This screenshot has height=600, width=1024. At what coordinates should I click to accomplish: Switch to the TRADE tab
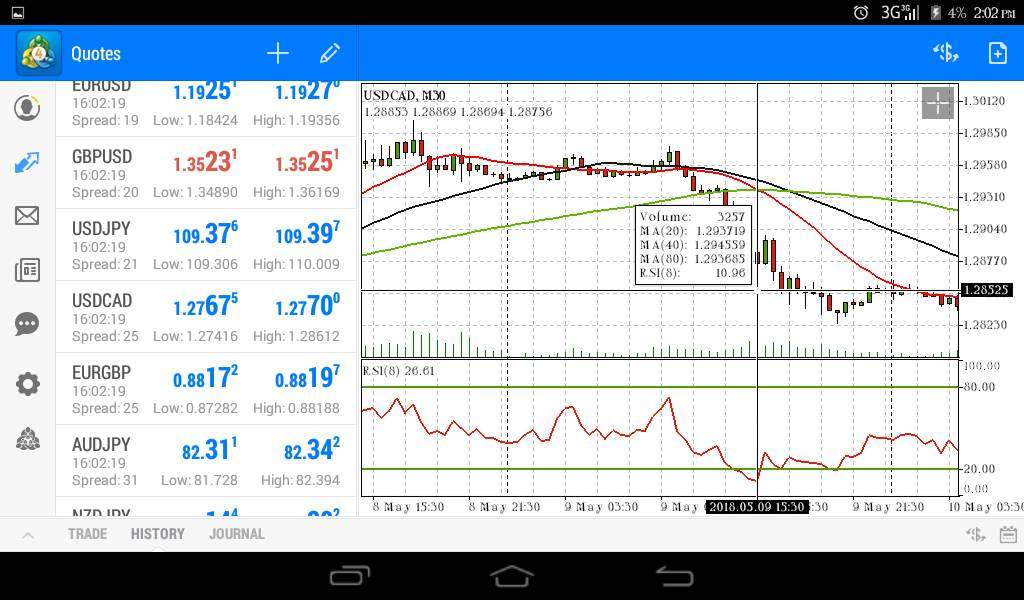coord(88,534)
